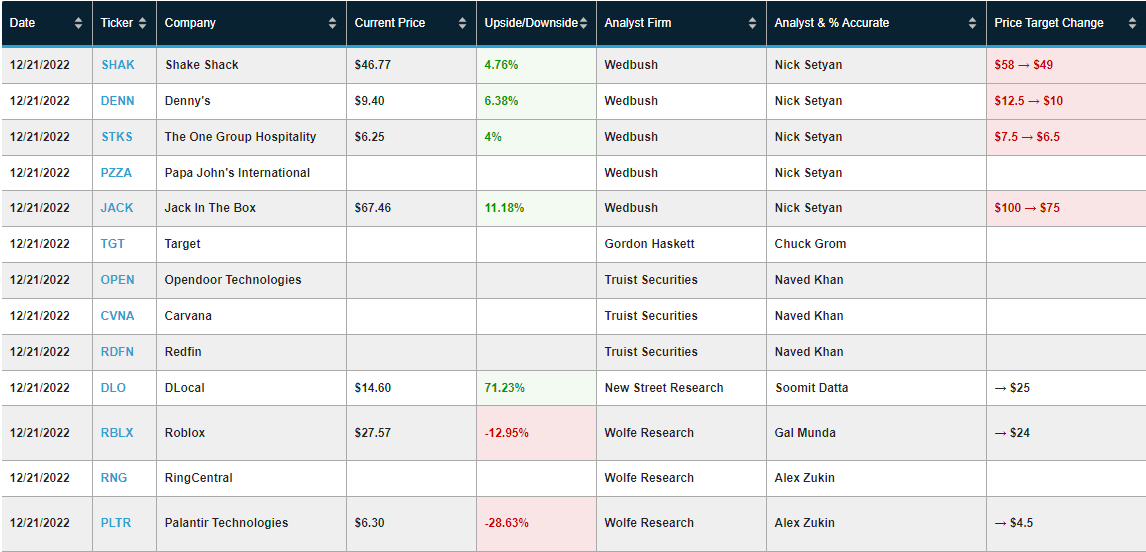Open the DENN ticker link

click(117, 101)
